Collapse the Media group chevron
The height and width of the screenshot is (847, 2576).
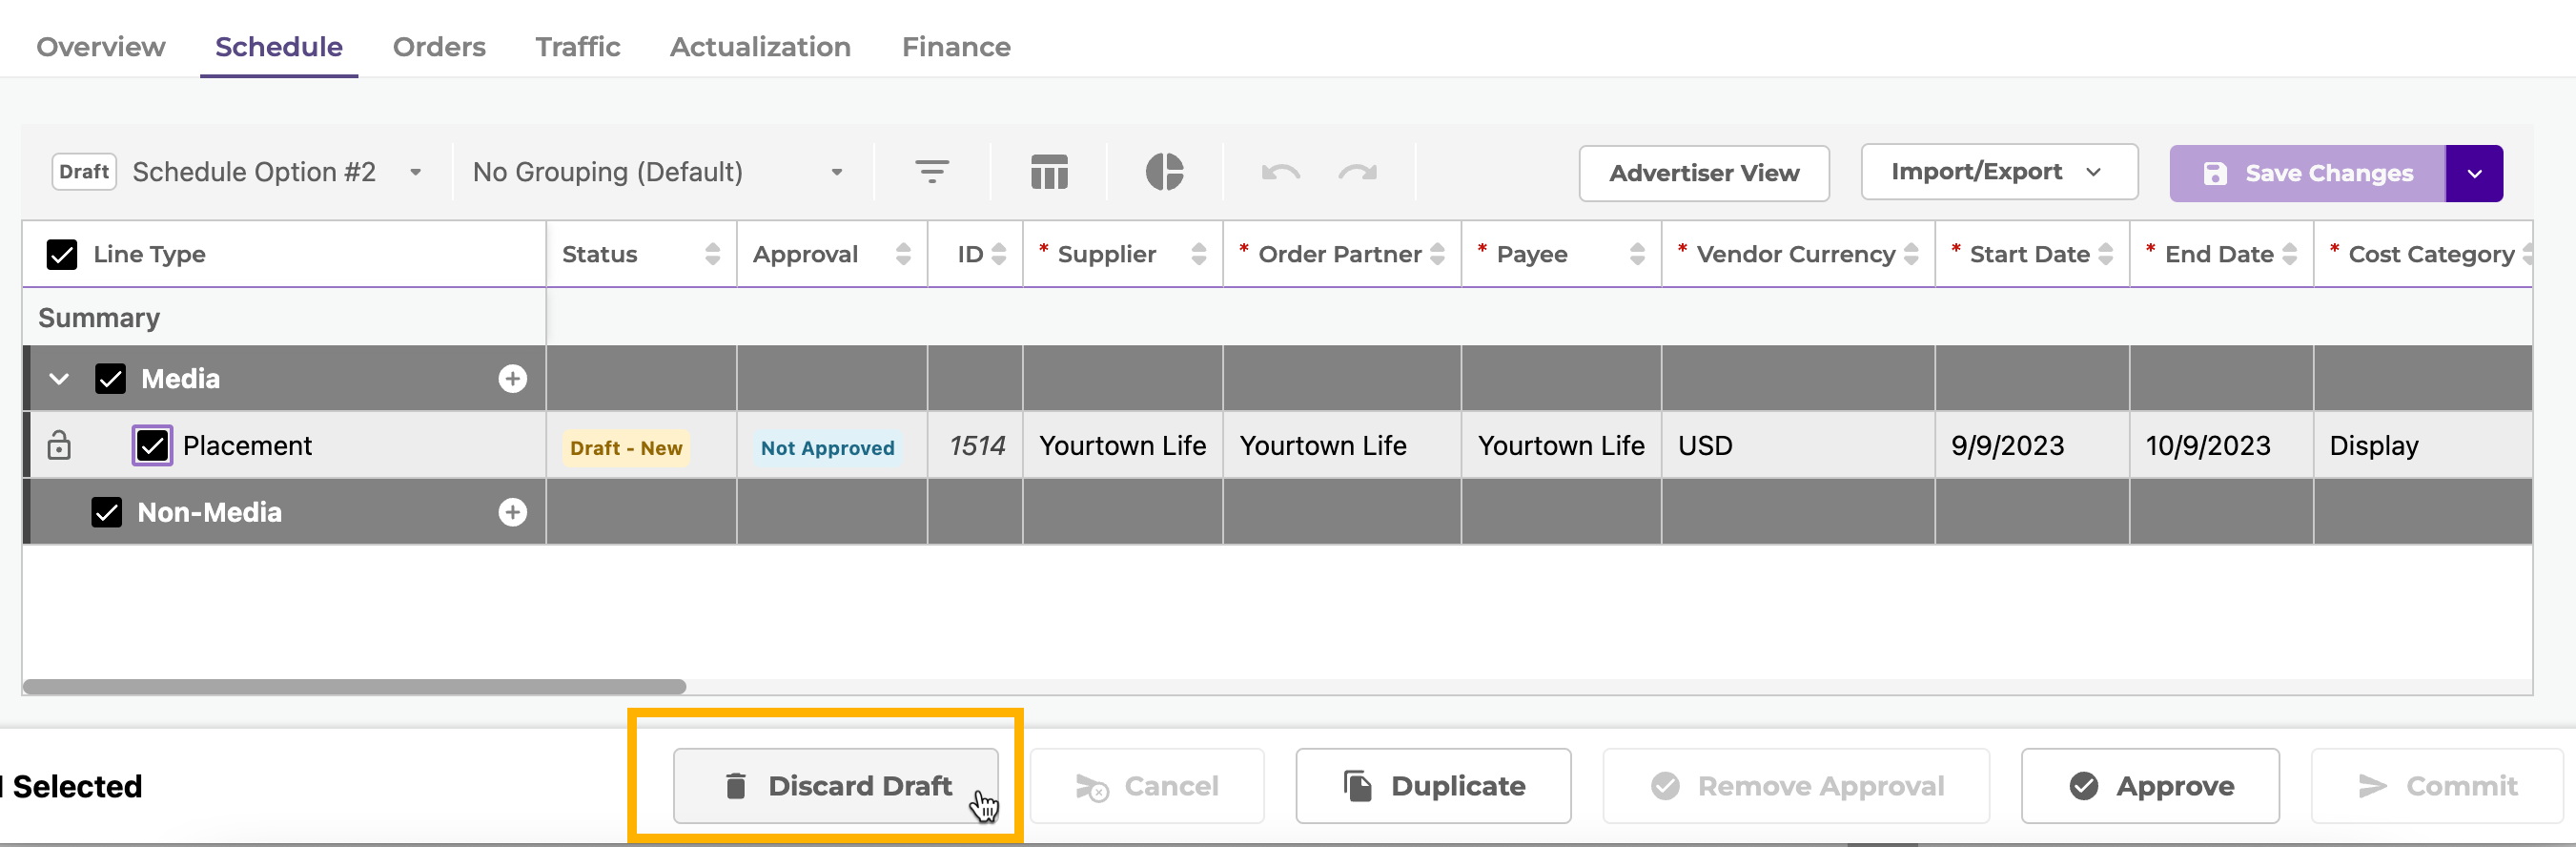point(59,379)
